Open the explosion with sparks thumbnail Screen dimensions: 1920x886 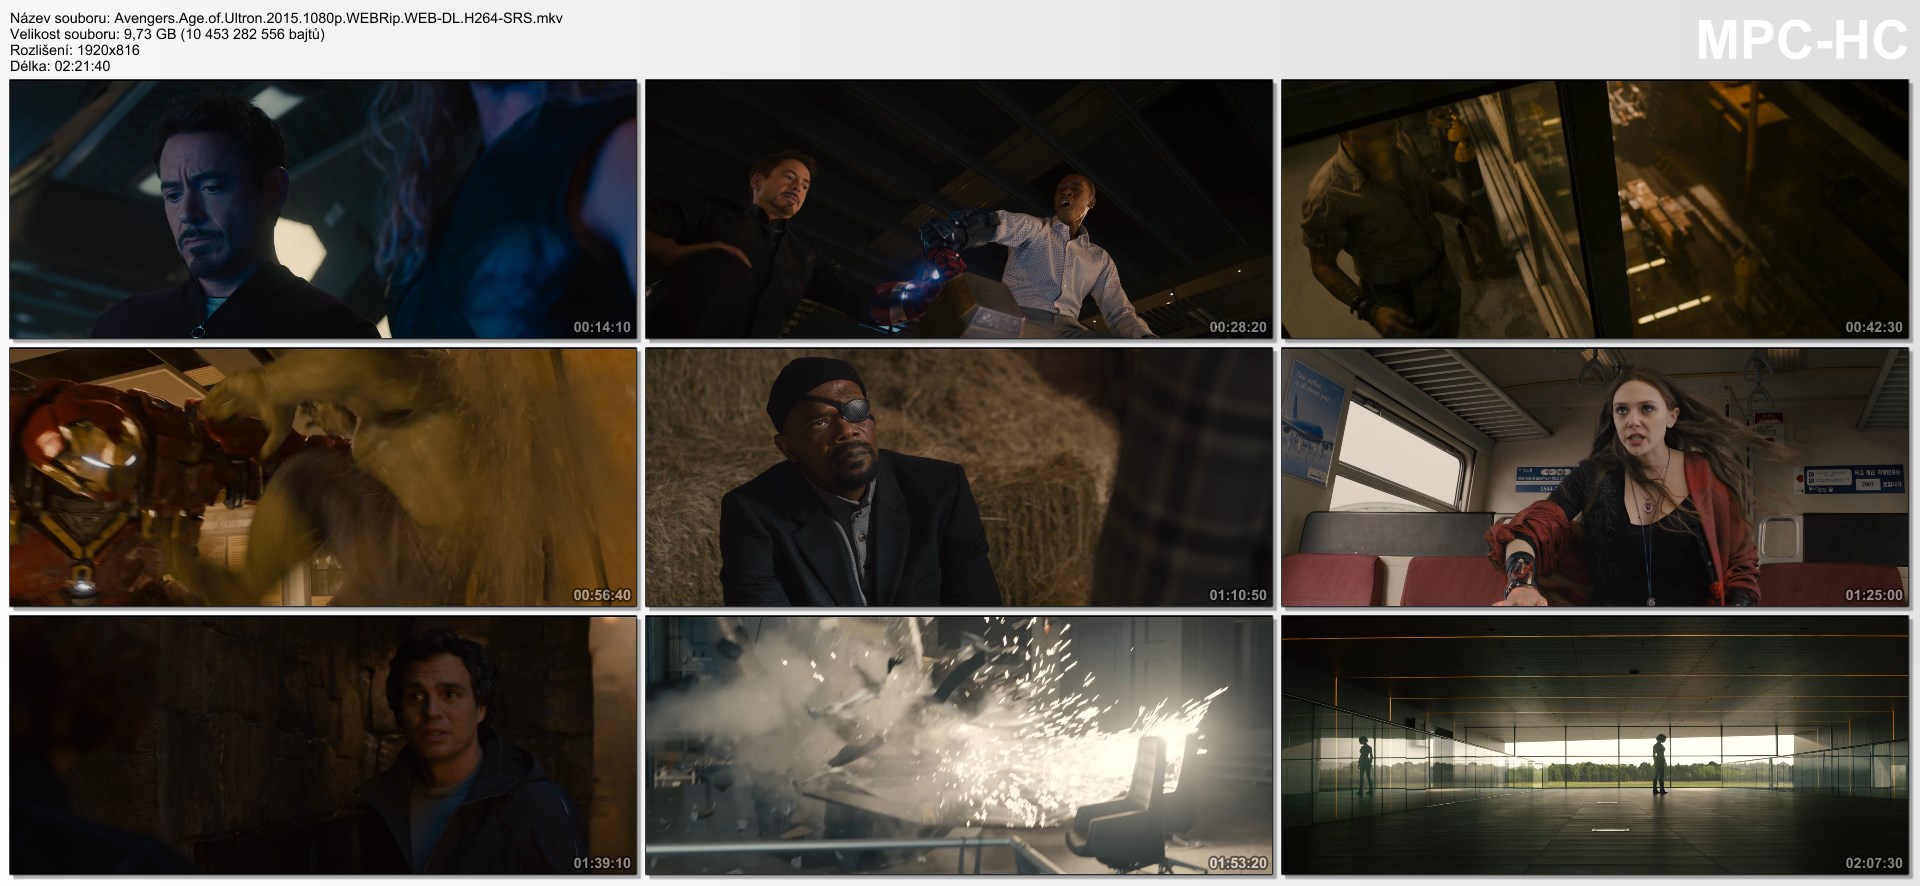(958, 745)
